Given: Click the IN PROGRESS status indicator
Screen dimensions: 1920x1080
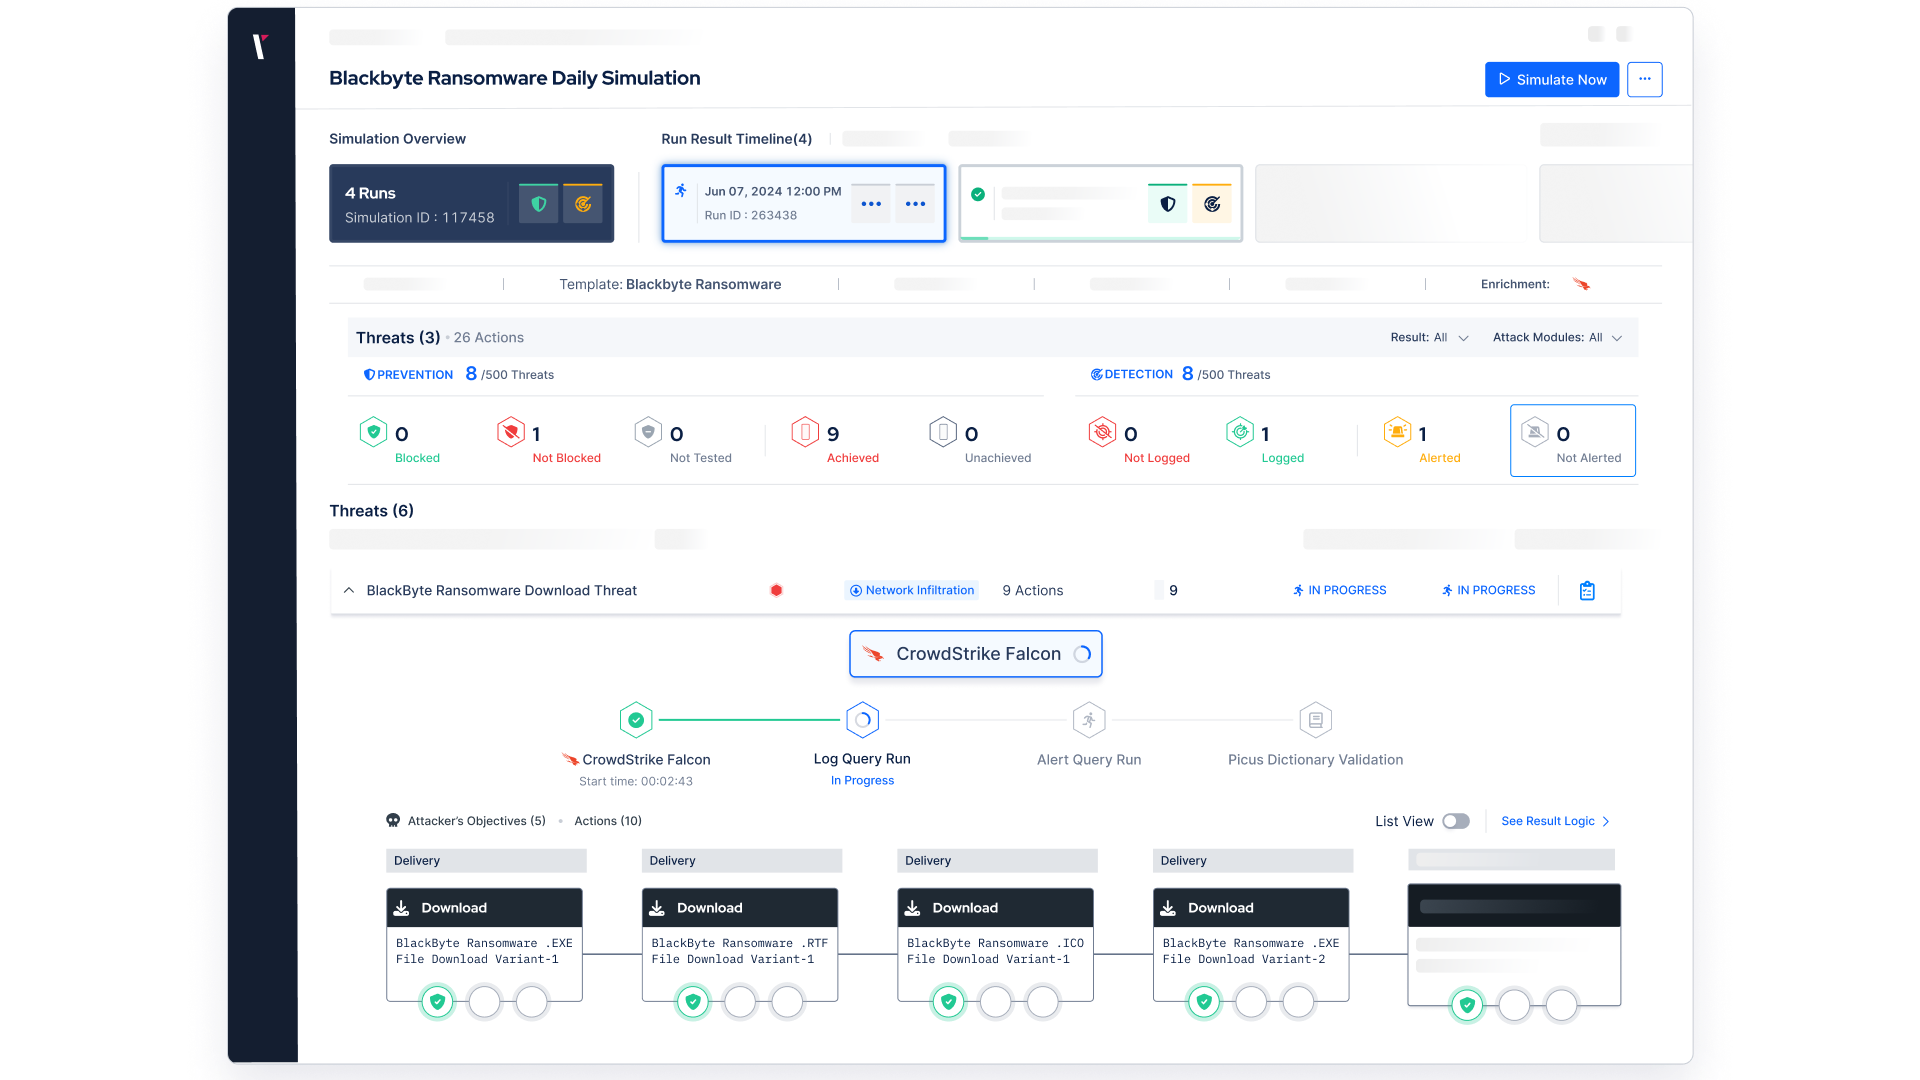Looking at the screenshot, I should 1337,589.
